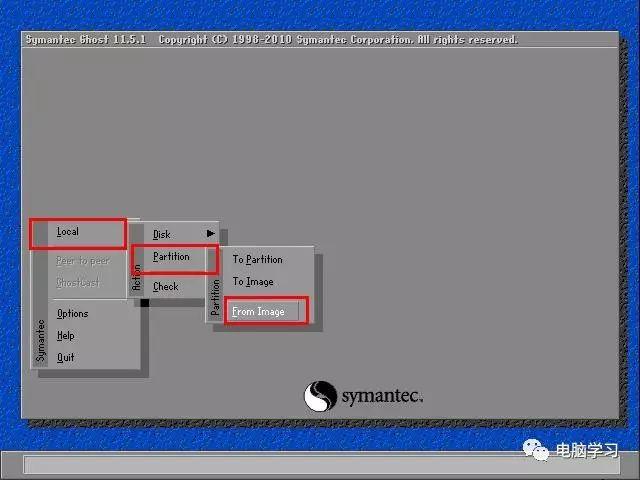Select Partition in the Action menu
Screen dimensions: 640x480
click(x=171, y=257)
